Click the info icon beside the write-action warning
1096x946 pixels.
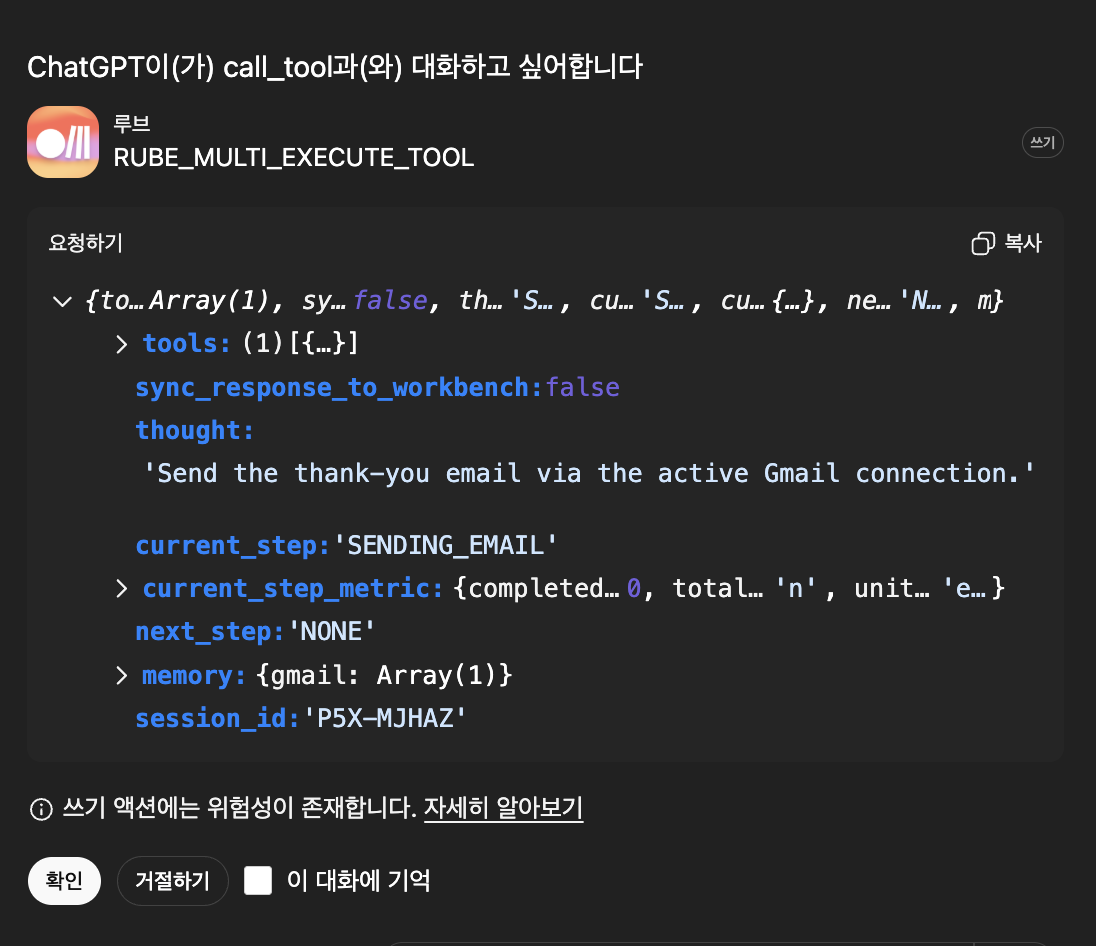[41, 809]
